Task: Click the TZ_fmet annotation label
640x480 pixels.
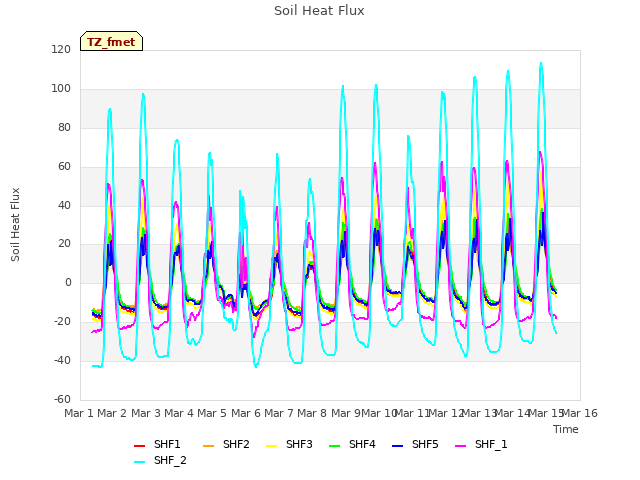Action: [111, 42]
